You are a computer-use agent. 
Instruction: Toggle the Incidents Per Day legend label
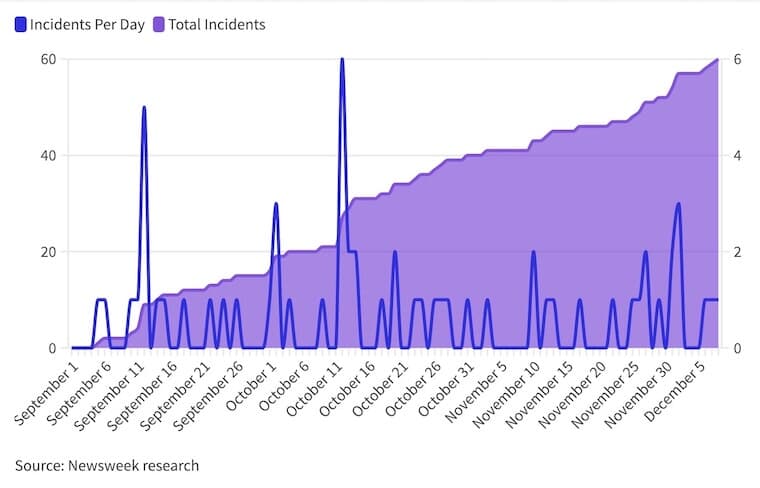pyautogui.click(x=88, y=24)
